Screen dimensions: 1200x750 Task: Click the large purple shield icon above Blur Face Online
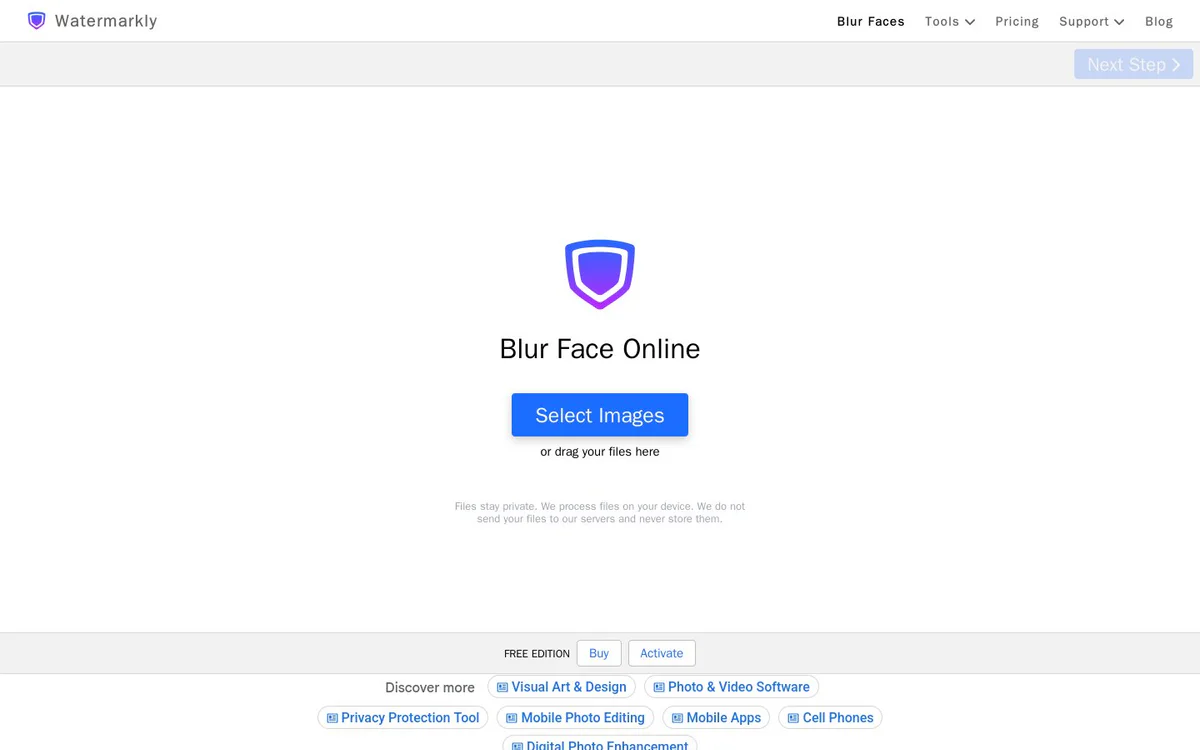[600, 274]
